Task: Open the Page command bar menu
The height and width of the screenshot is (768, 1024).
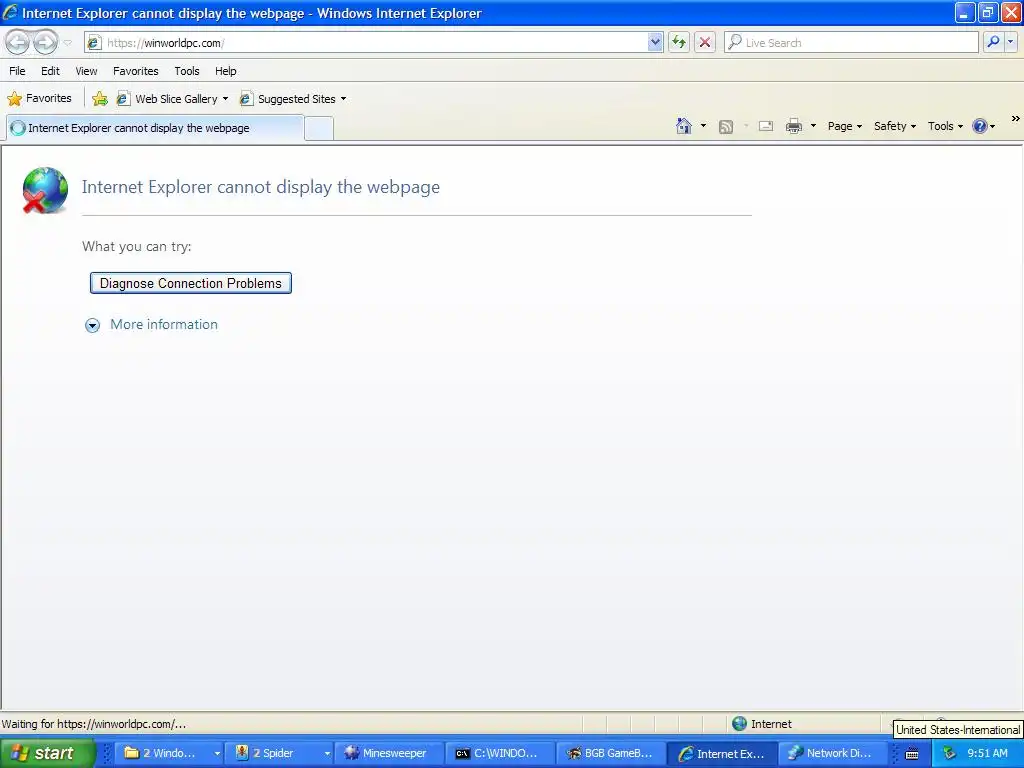Action: click(844, 126)
